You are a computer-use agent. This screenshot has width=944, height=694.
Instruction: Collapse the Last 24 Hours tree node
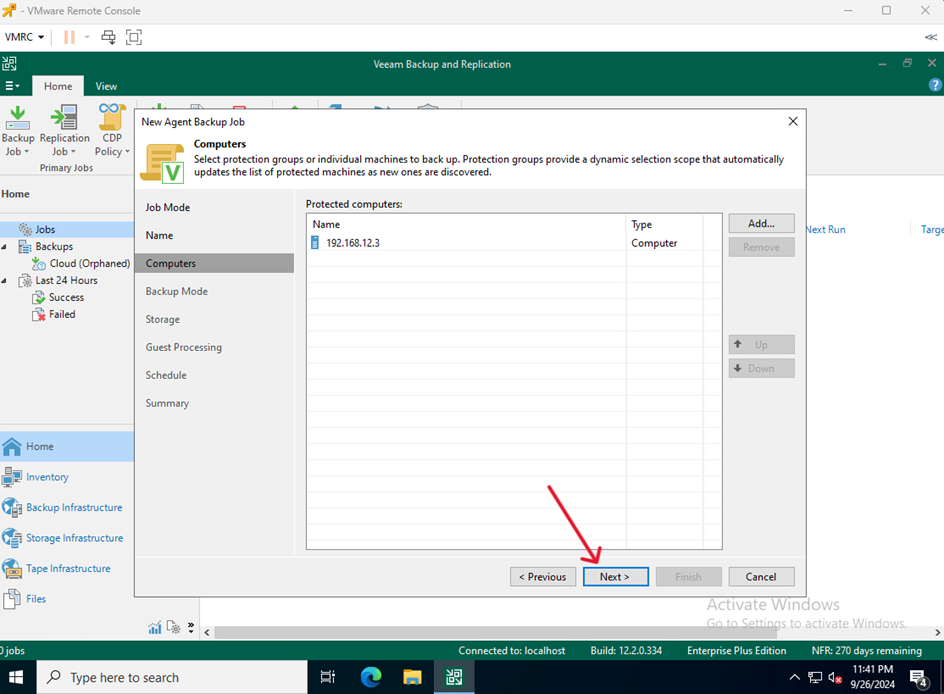[5, 281]
